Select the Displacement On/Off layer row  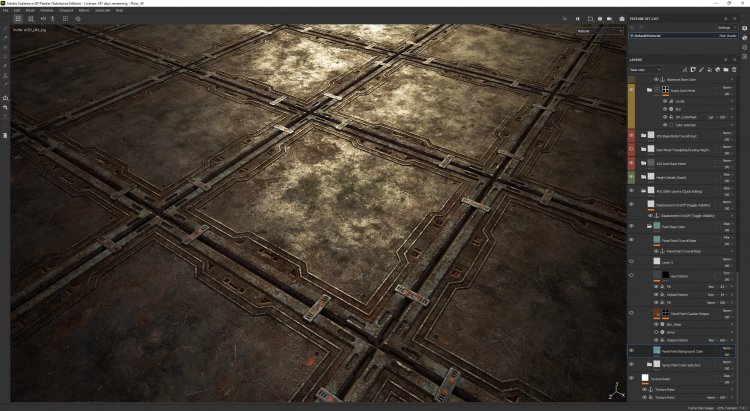(x=683, y=205)
